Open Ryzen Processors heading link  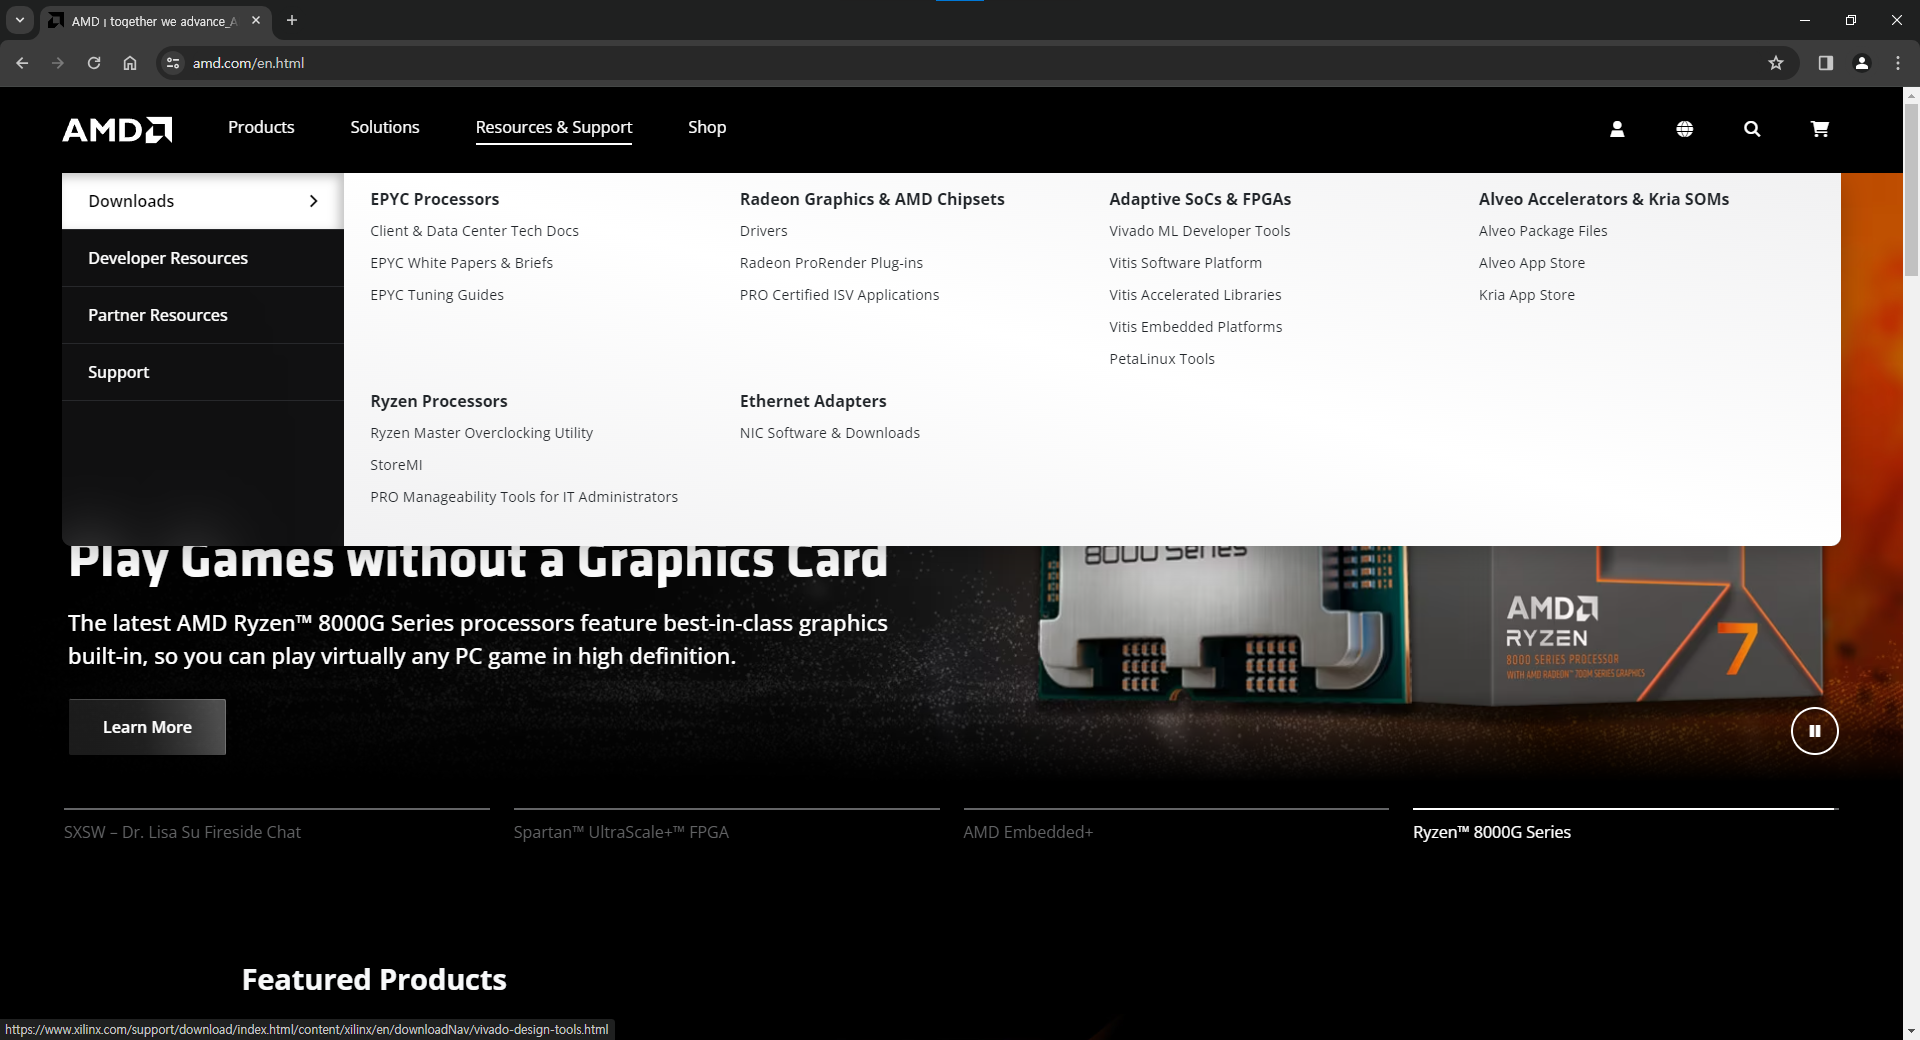coord(439,401)
